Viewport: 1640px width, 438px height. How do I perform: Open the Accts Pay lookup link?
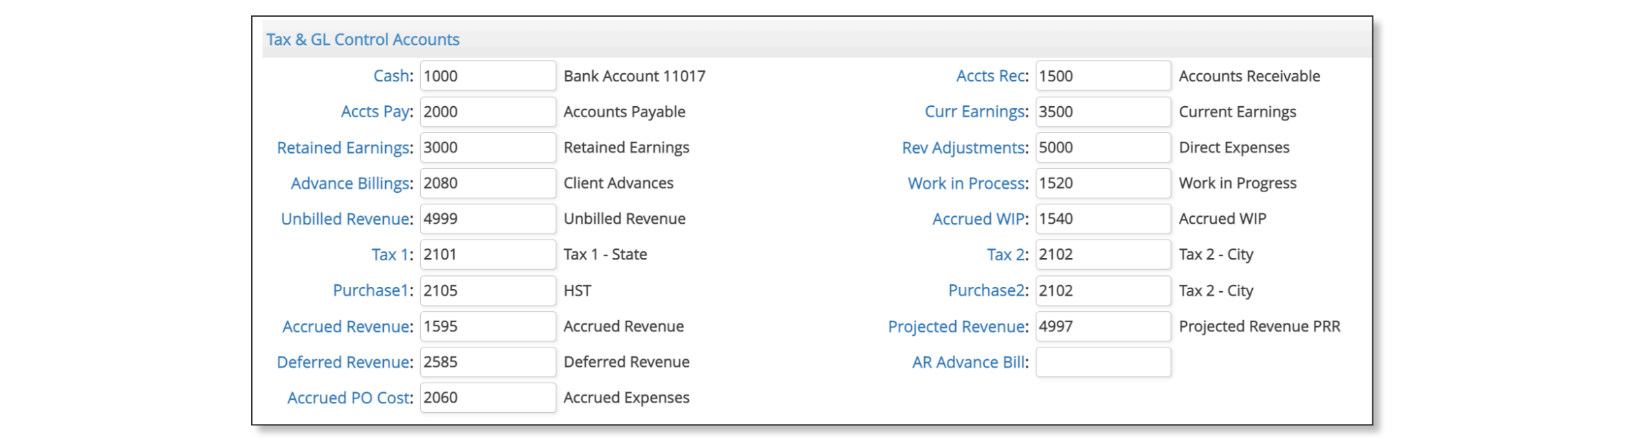(x=374, y=112)
